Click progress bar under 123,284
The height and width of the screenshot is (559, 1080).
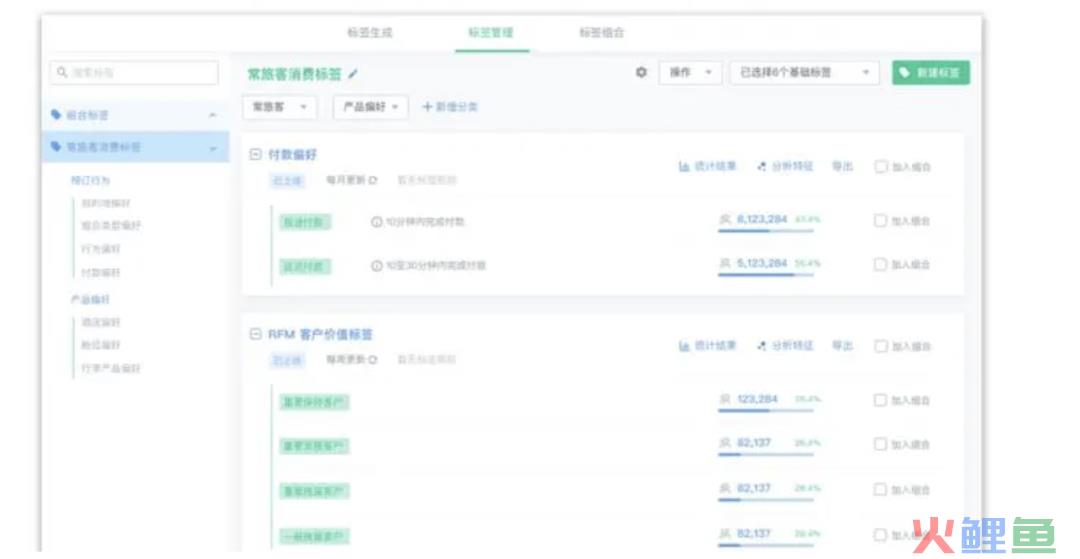tap(766, 410)
